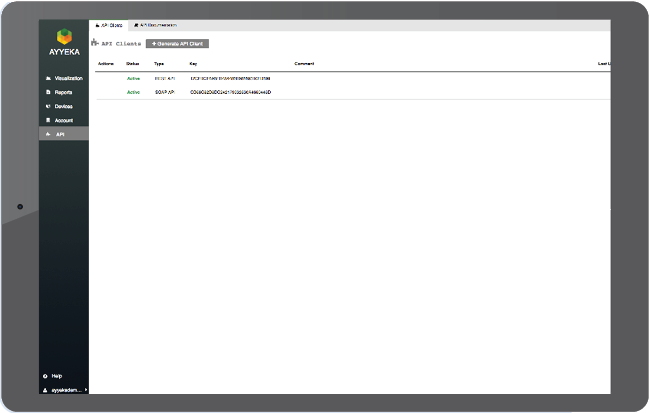The height and width of the screenshot is (413, 650).
Task: Click the Comment column header
Action: 304,63
